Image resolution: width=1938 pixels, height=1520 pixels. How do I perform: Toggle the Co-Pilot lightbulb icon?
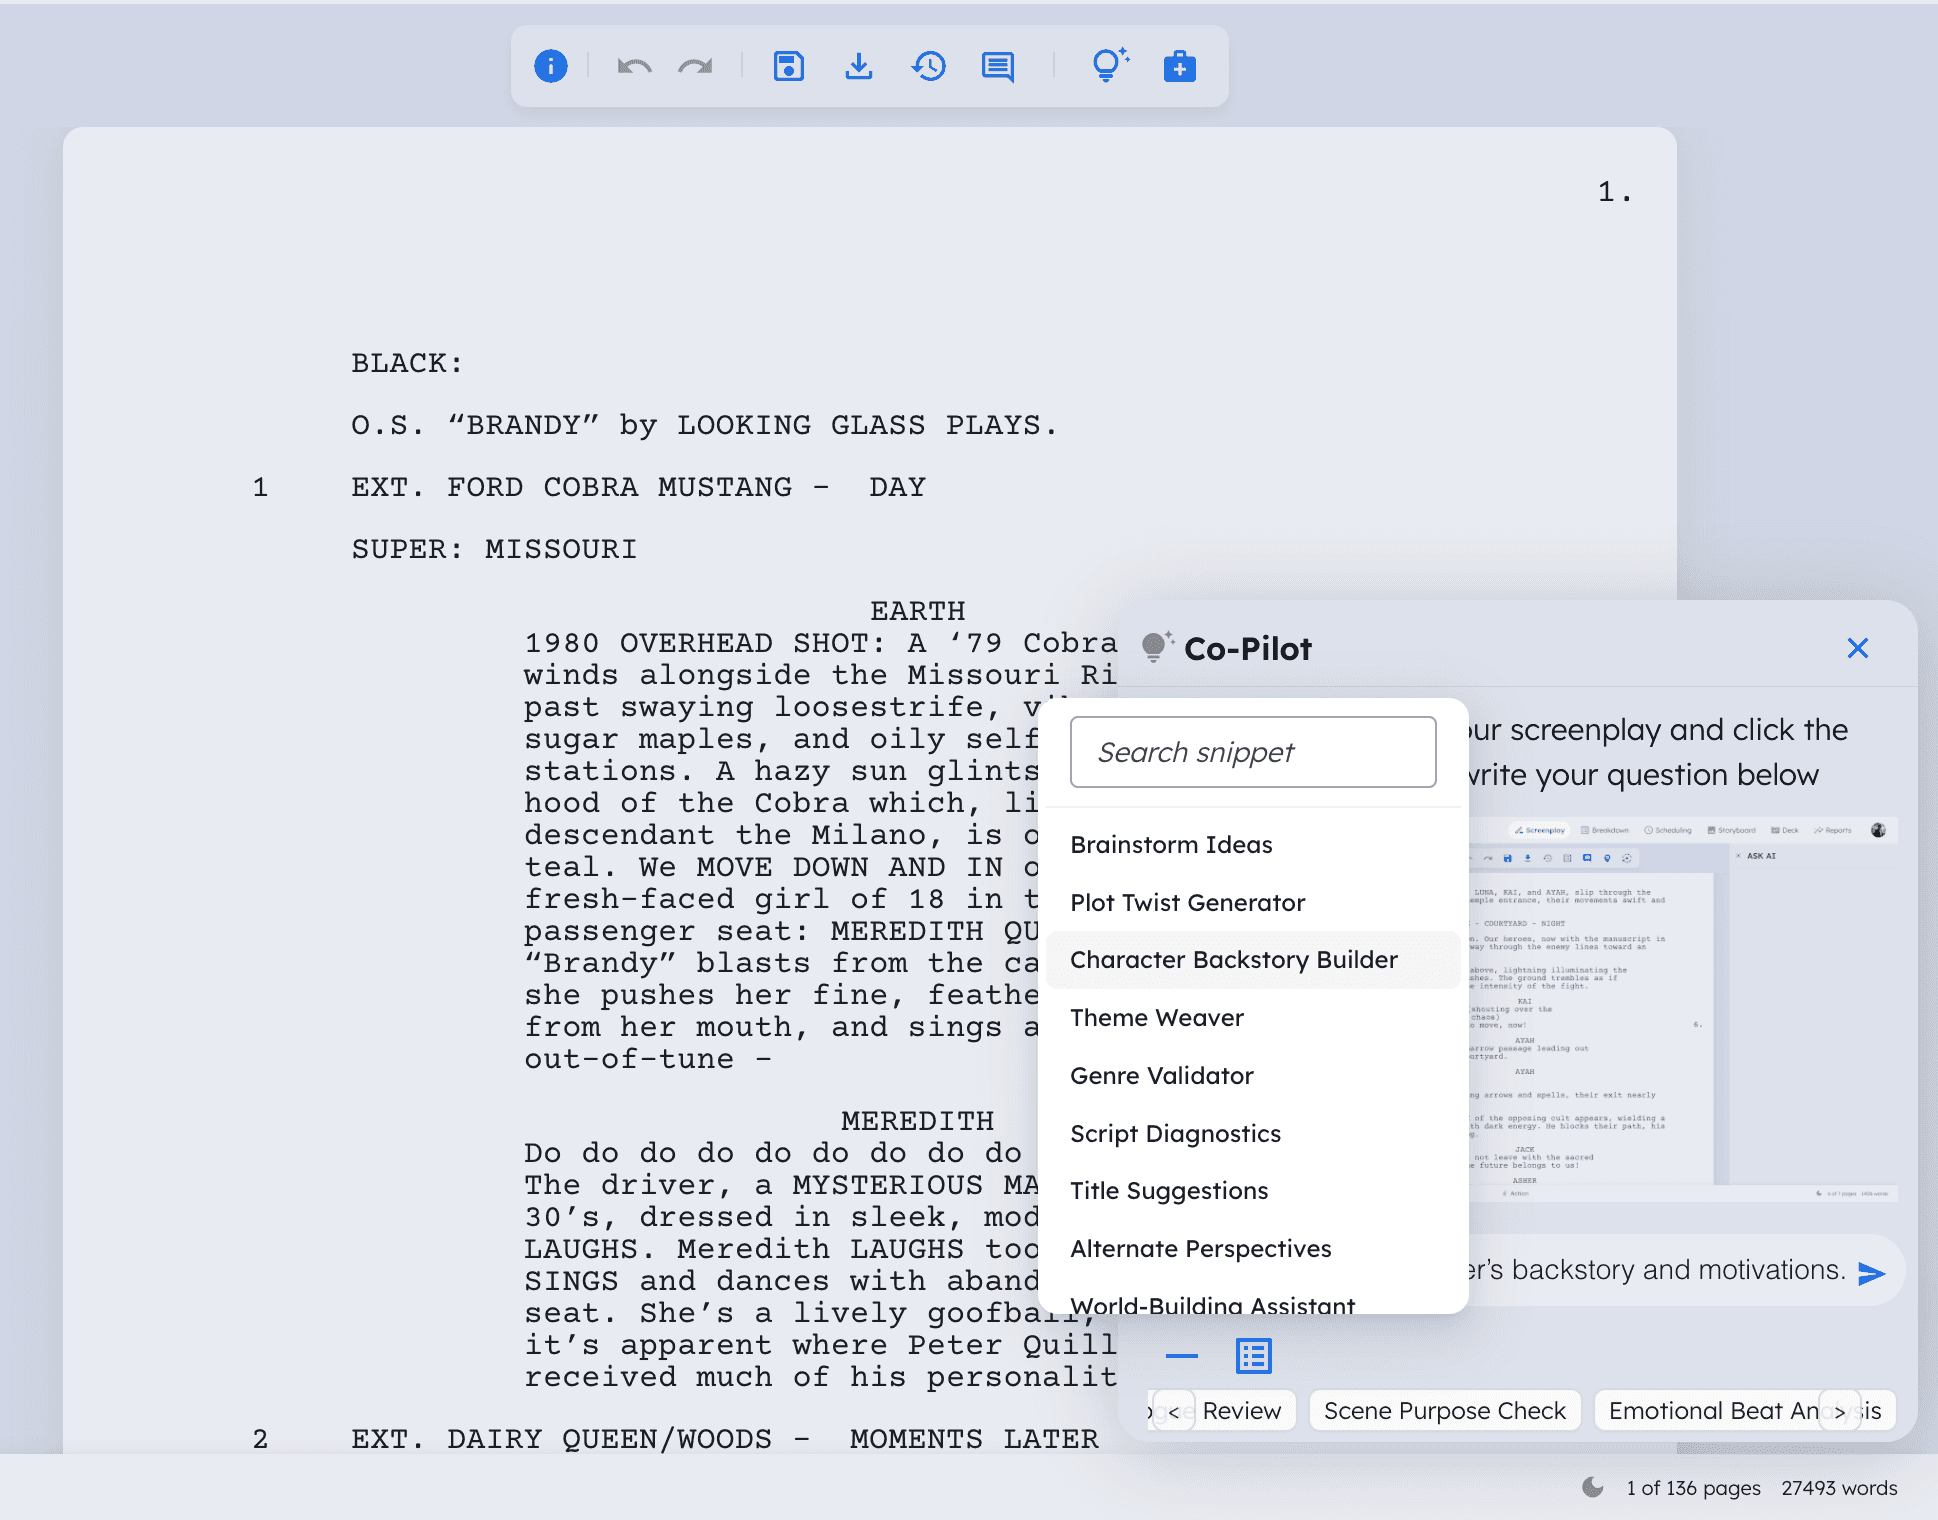point(1108,66)
